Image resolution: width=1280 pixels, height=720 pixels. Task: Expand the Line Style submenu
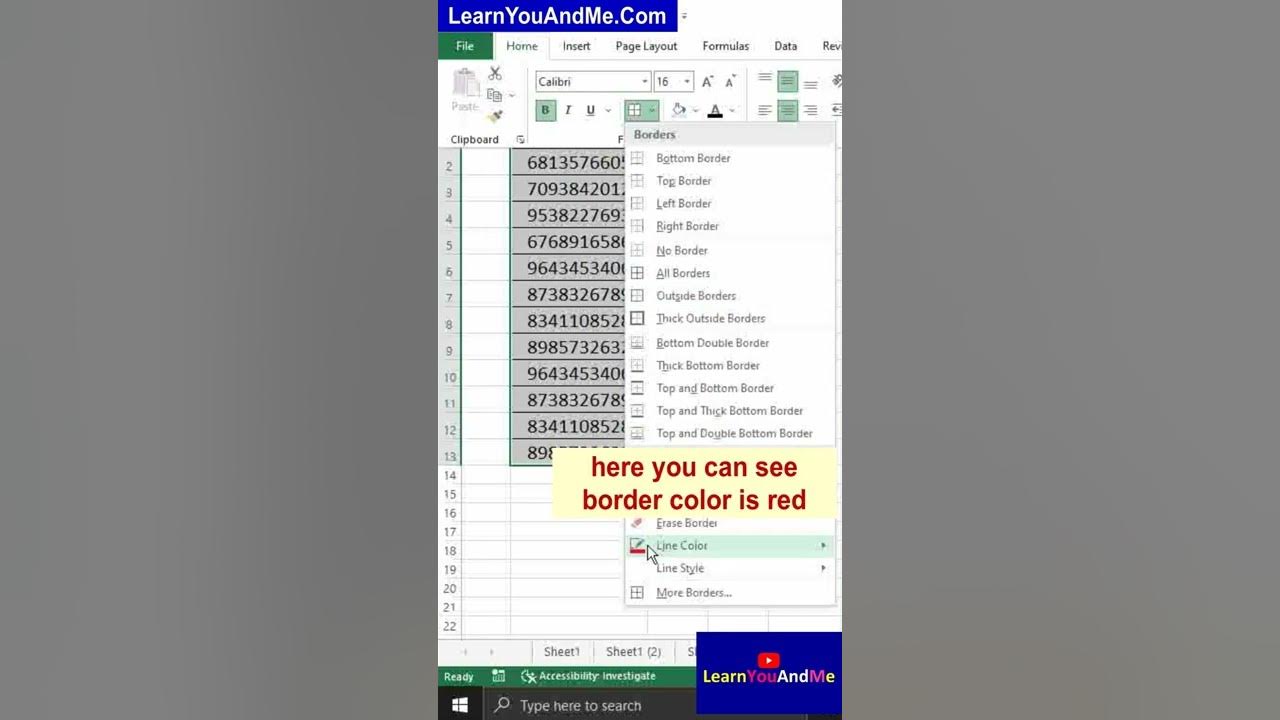point(730,568)
